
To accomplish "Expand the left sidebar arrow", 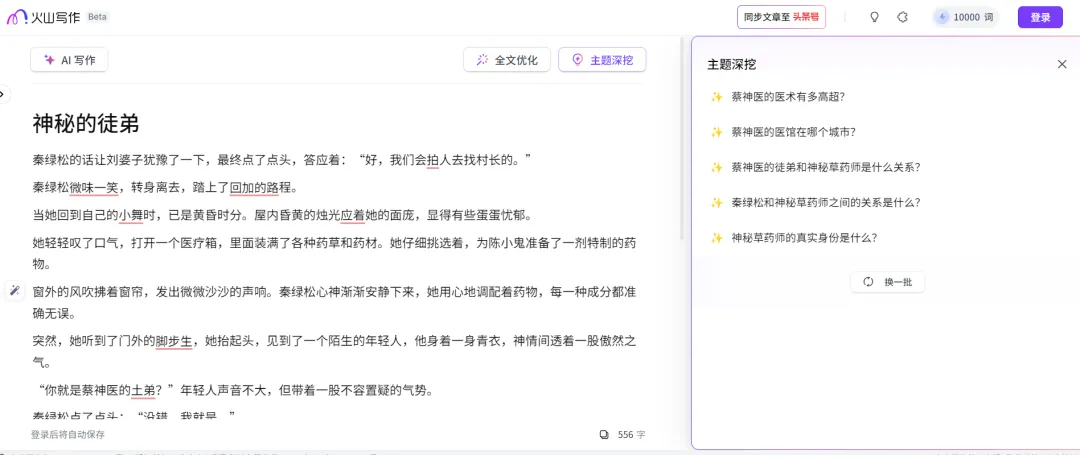I will (x=3, y=94).
